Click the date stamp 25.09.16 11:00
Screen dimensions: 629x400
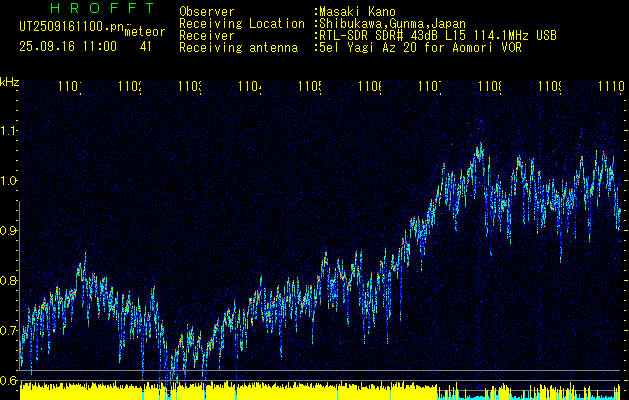click(x=68, y=47)
